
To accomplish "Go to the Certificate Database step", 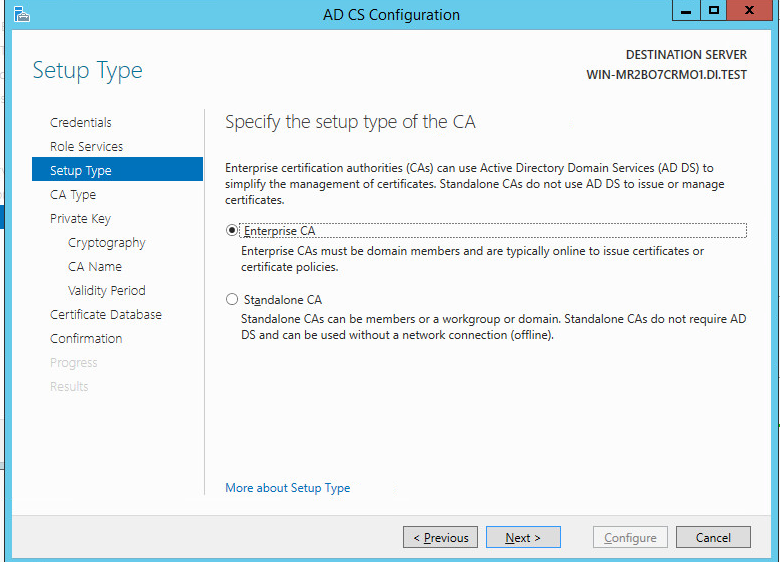I will point(106,315).
